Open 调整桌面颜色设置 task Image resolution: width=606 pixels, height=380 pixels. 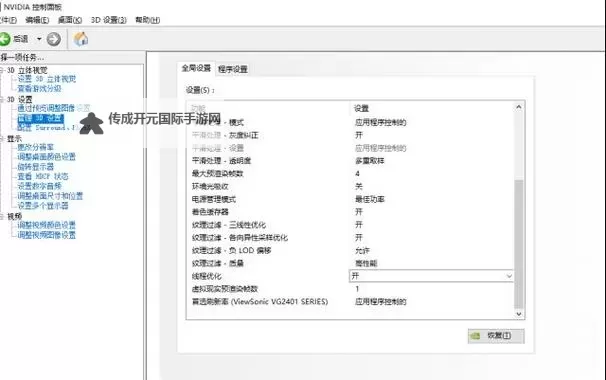(46, 157)
